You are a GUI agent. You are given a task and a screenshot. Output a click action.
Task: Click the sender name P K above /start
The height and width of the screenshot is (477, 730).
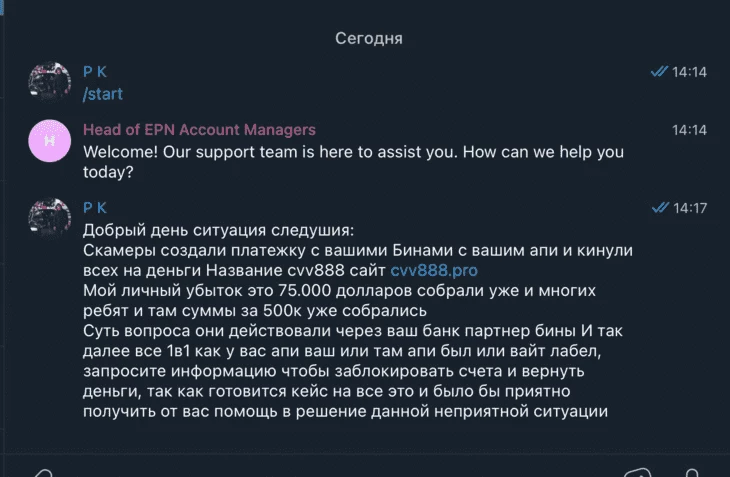[x=95, y=72]
